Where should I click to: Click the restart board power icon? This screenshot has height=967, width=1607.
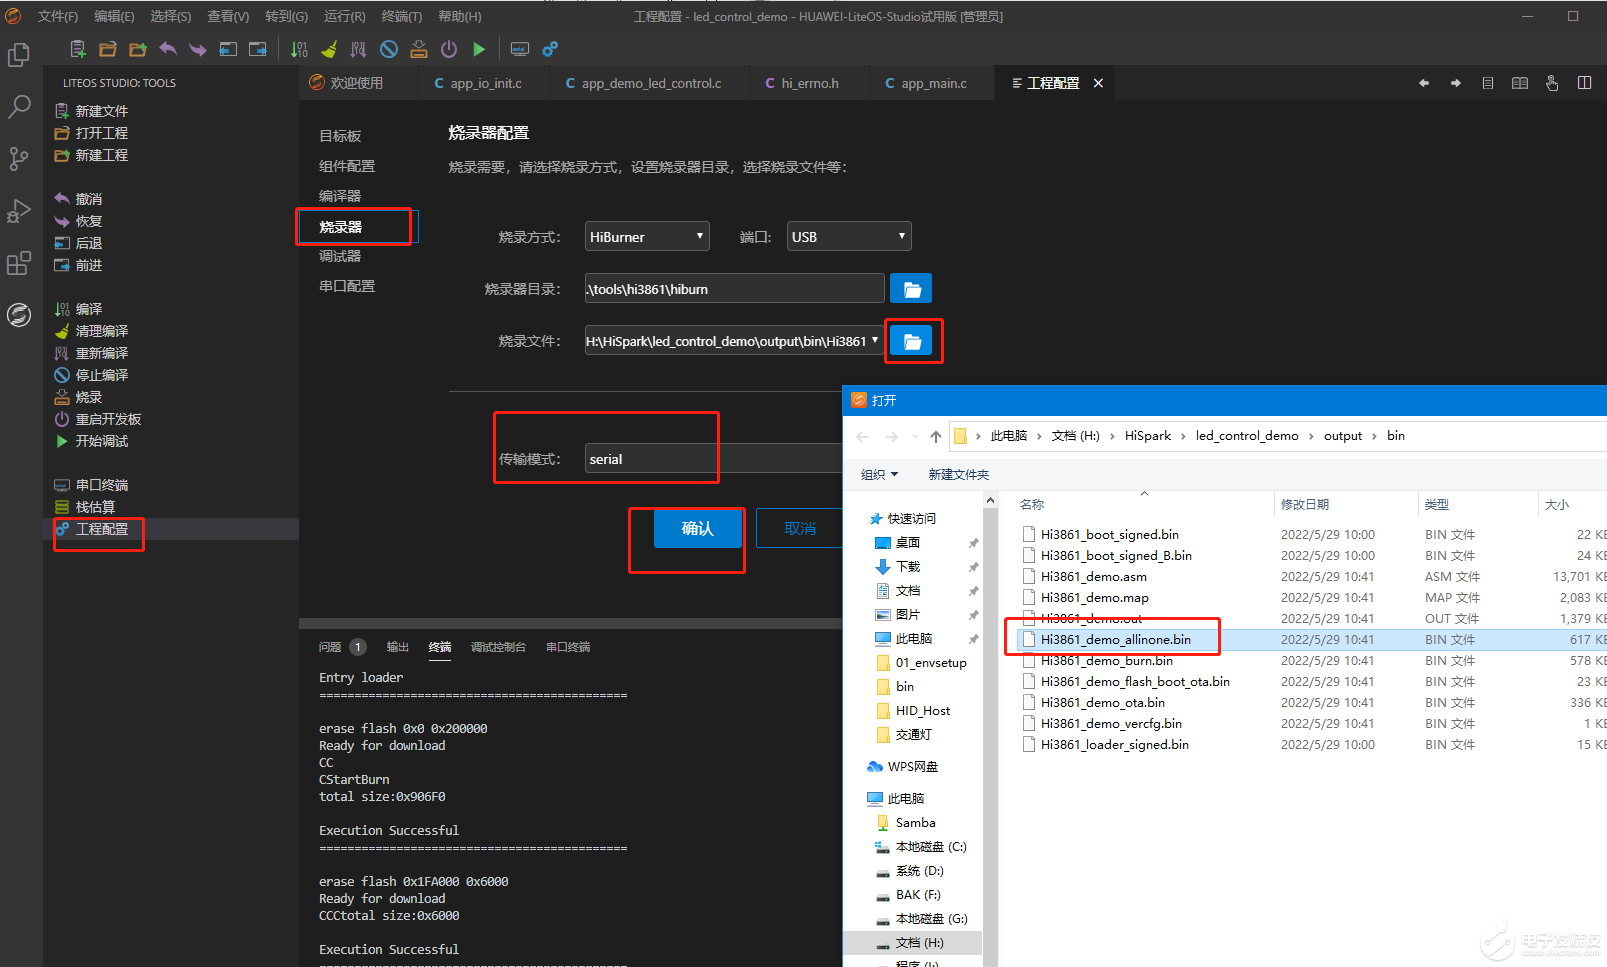click(449, 49)
